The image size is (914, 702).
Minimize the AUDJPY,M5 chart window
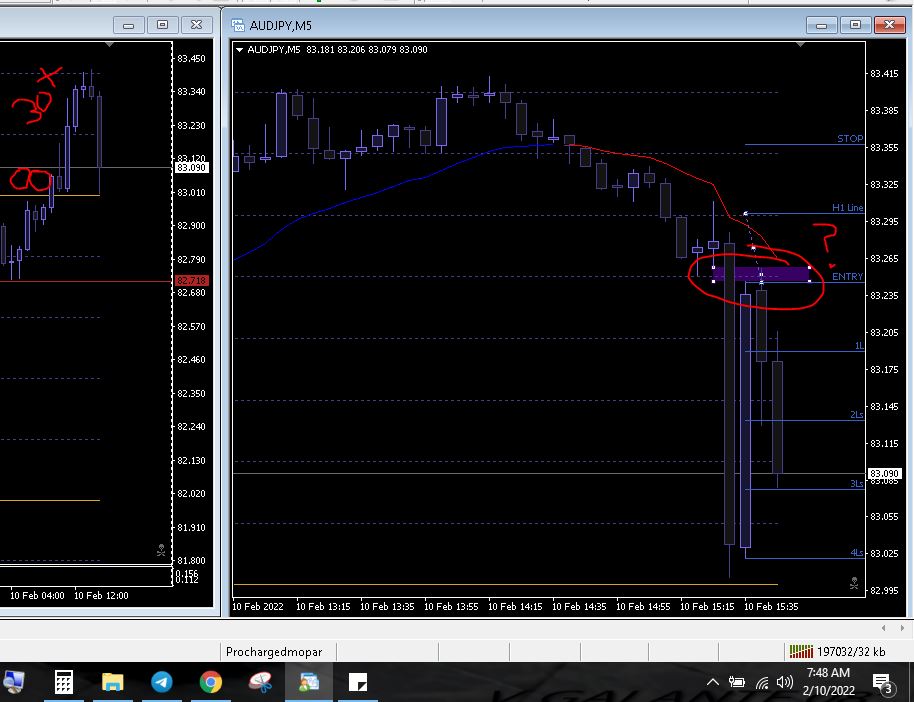pos(821,25)
